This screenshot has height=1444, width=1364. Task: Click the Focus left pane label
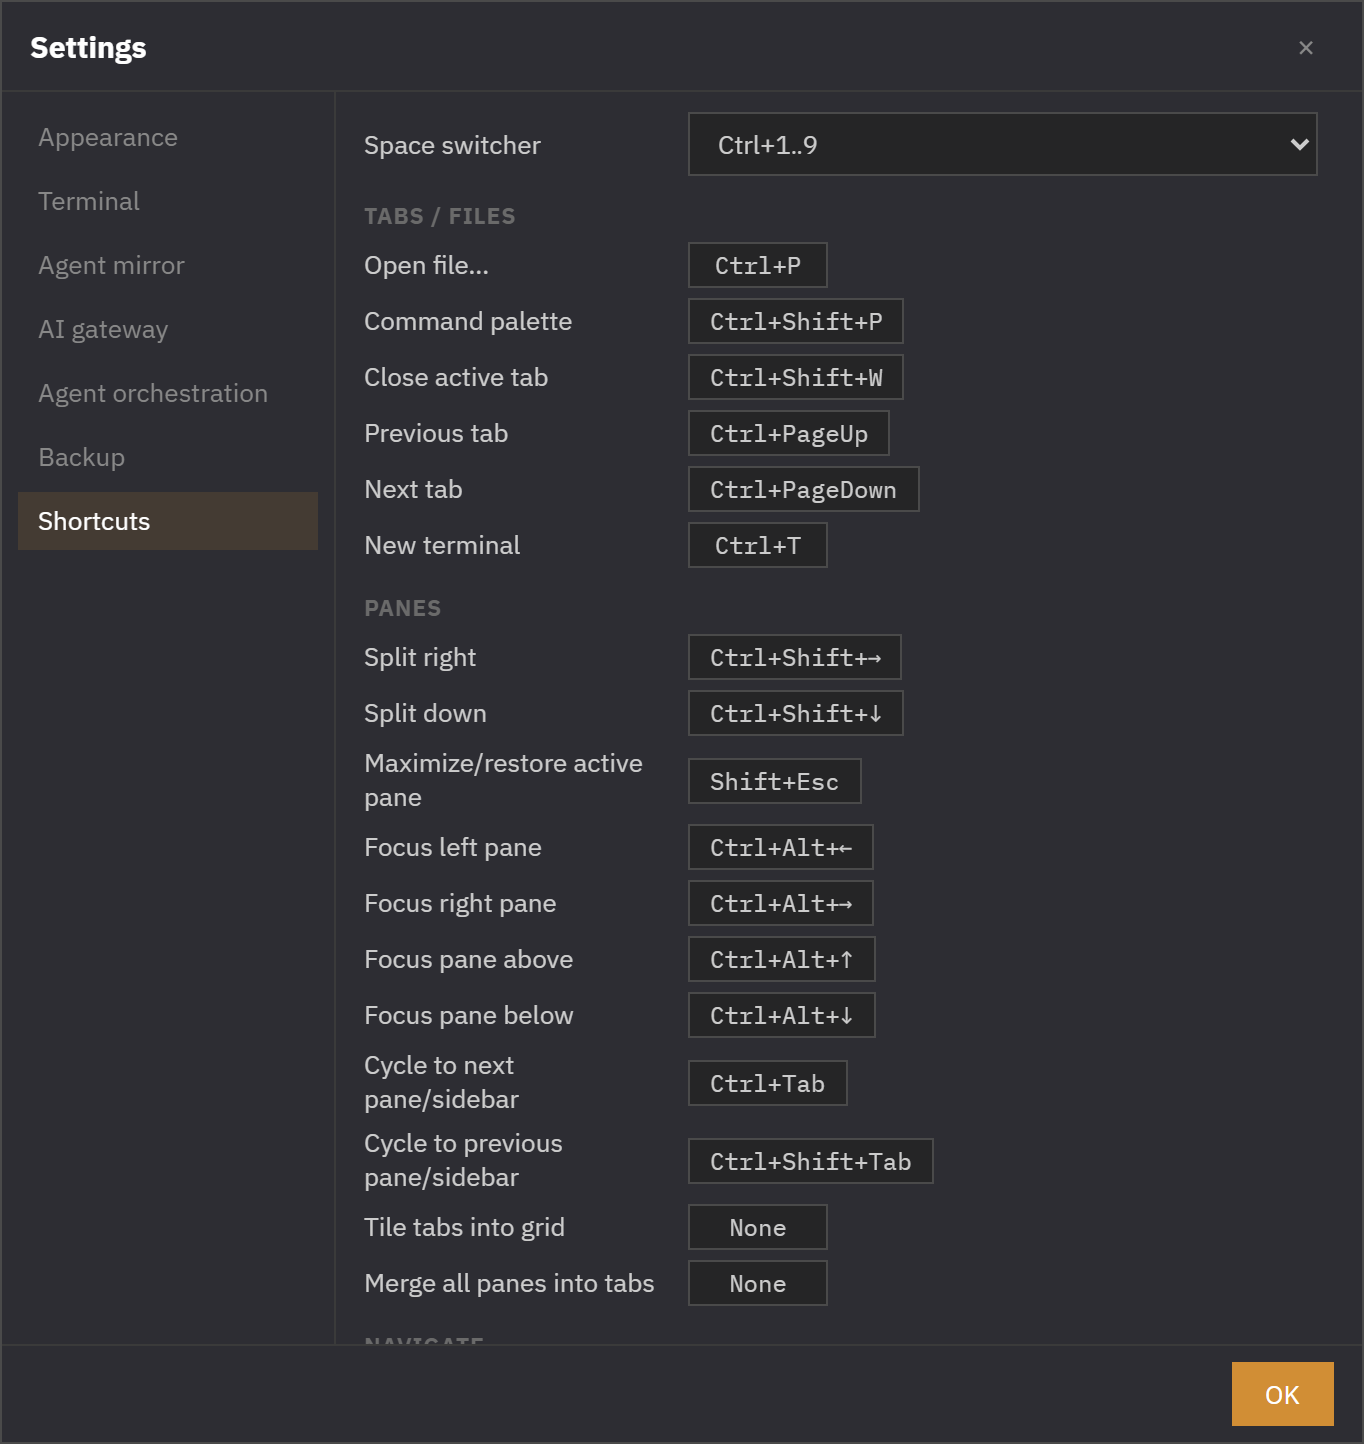tap(453, 847)
